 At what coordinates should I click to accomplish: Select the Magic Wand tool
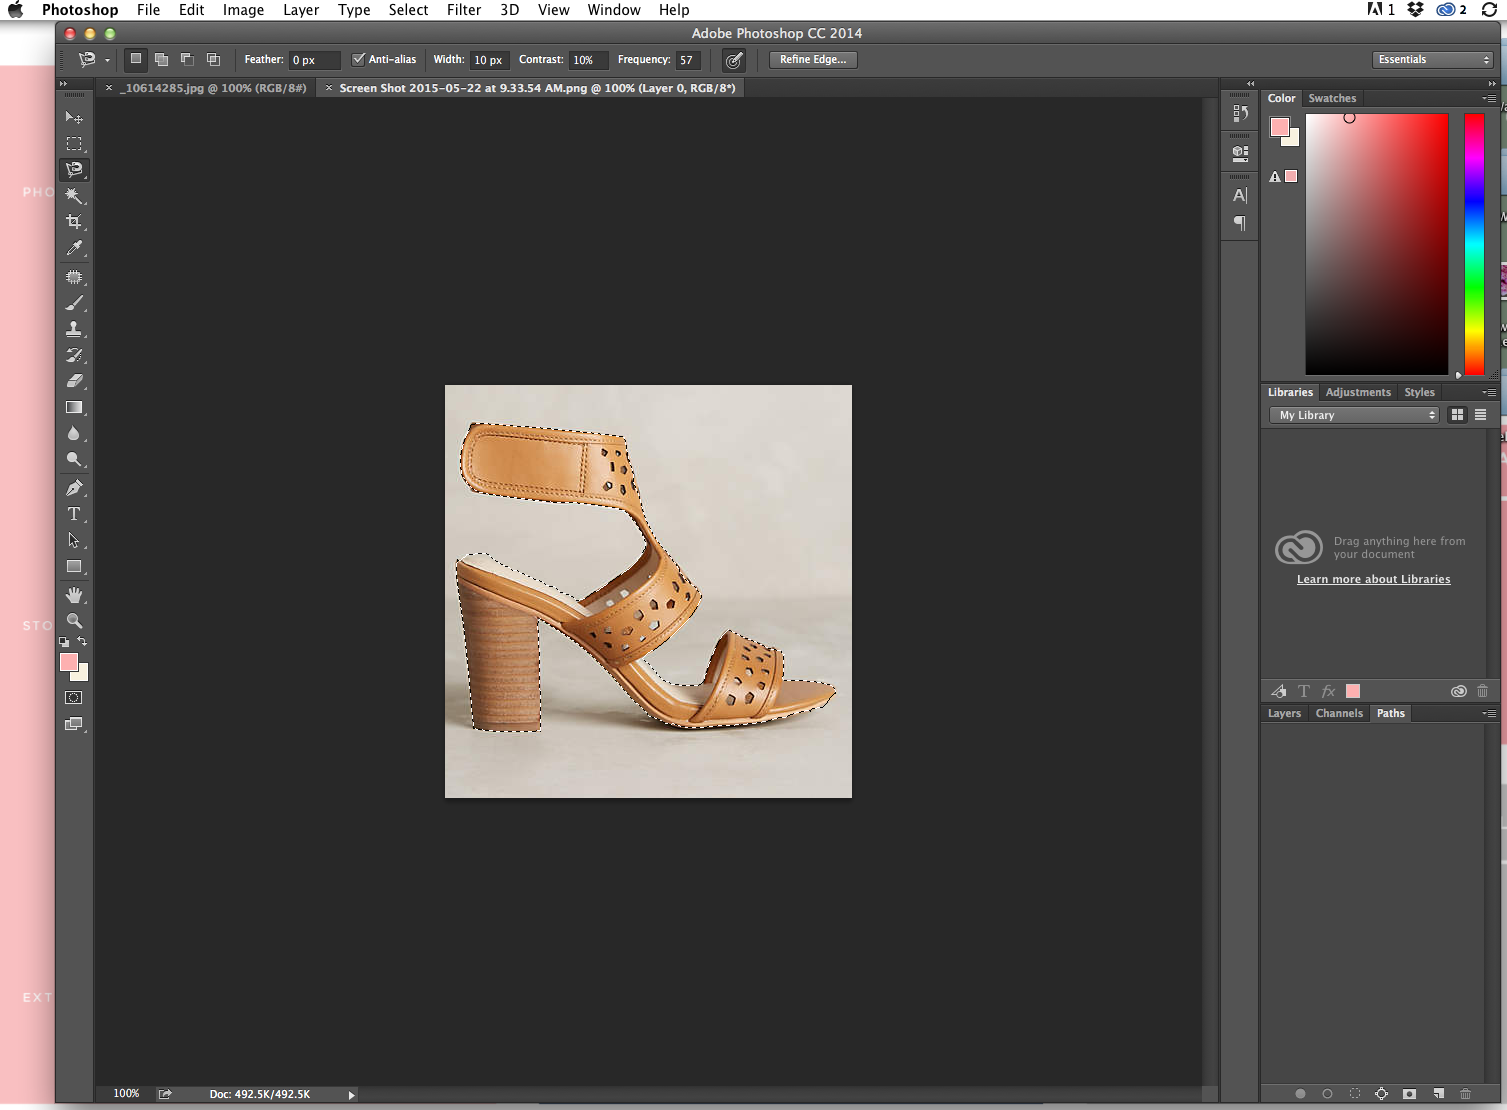(74, 196)
